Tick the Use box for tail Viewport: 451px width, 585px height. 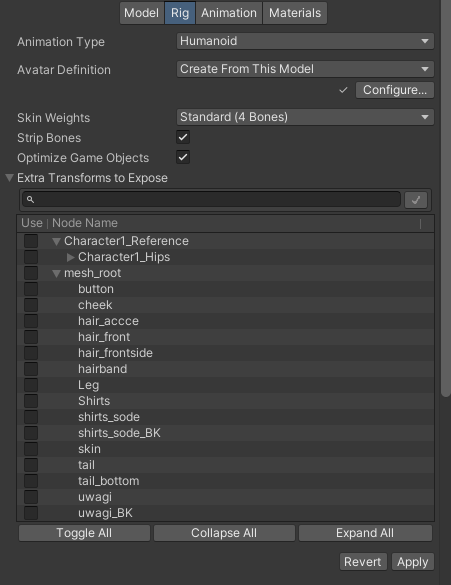(x=31, y=465)
